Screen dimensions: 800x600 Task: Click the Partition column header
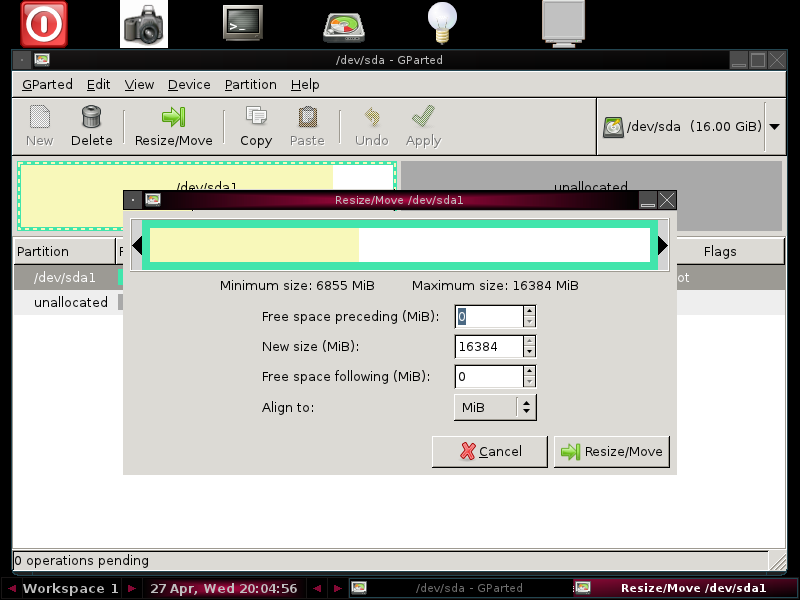pos(64,252)
